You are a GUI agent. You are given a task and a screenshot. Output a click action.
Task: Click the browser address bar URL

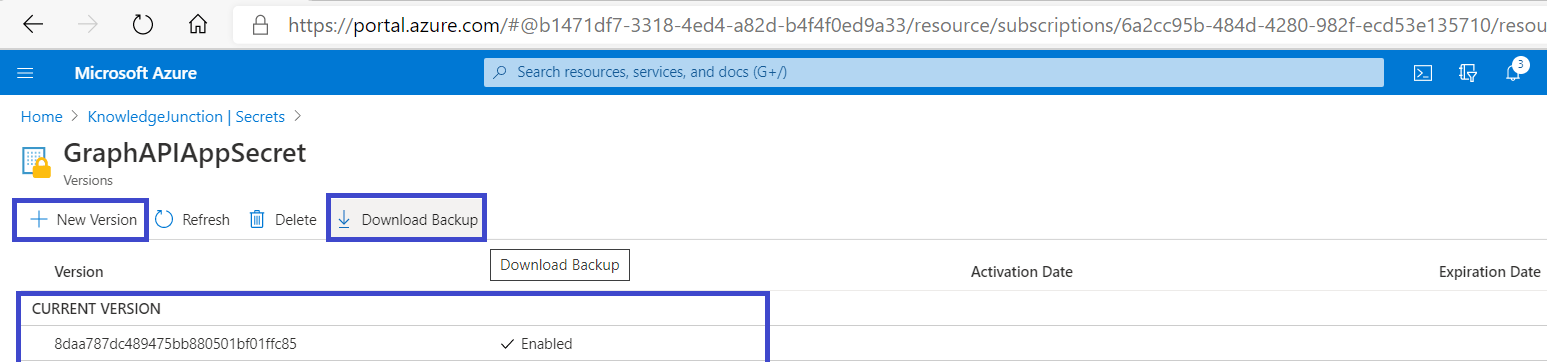[x=917, y=23]
